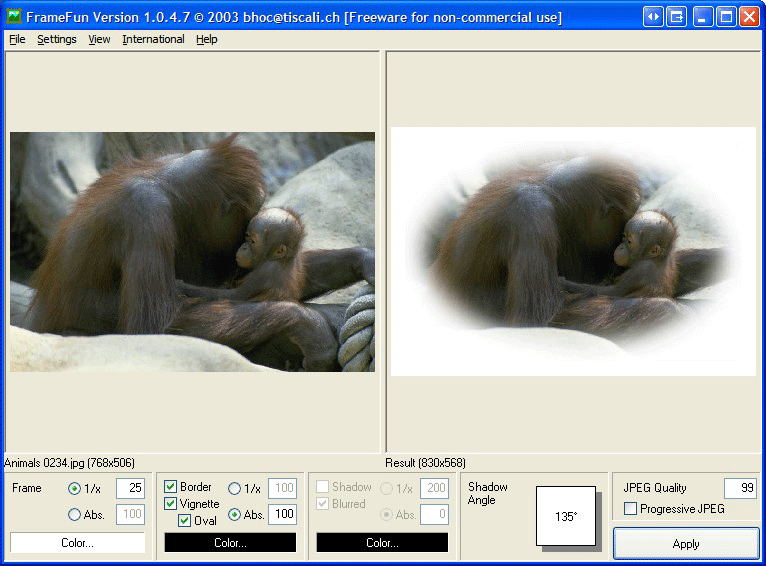Minimize the FrameFun window
The image size is (766, 566).
[703, 17]
